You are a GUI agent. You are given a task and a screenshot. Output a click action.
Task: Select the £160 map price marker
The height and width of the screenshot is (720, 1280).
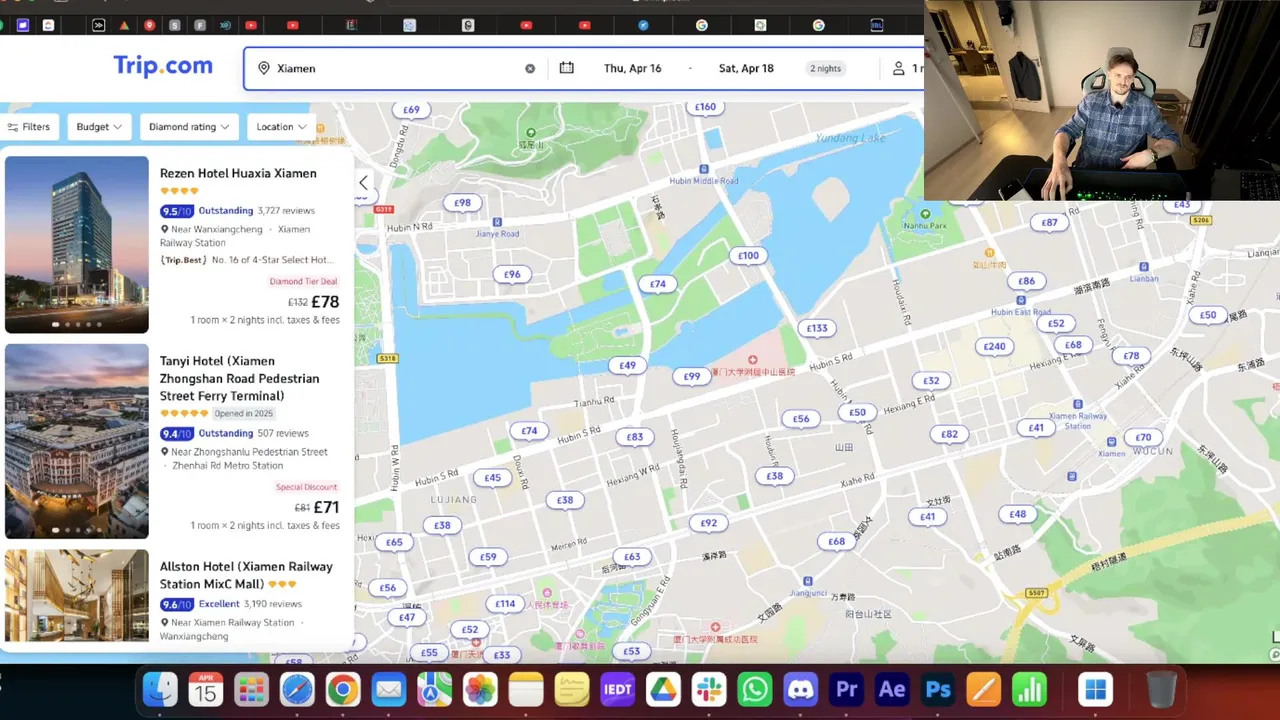click(x=705, y=107)
